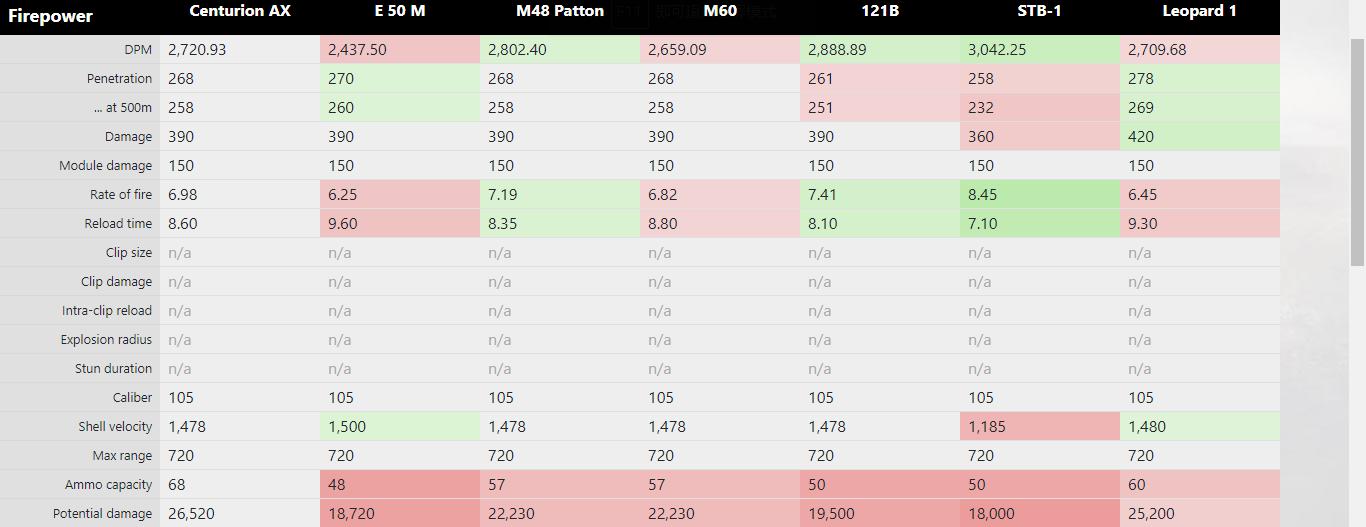
Task: Select the Penetration row label
Action: 119,79
